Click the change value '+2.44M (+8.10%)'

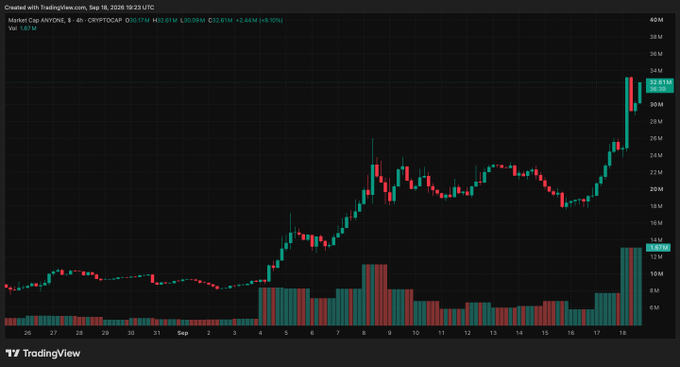click(259, 20)
